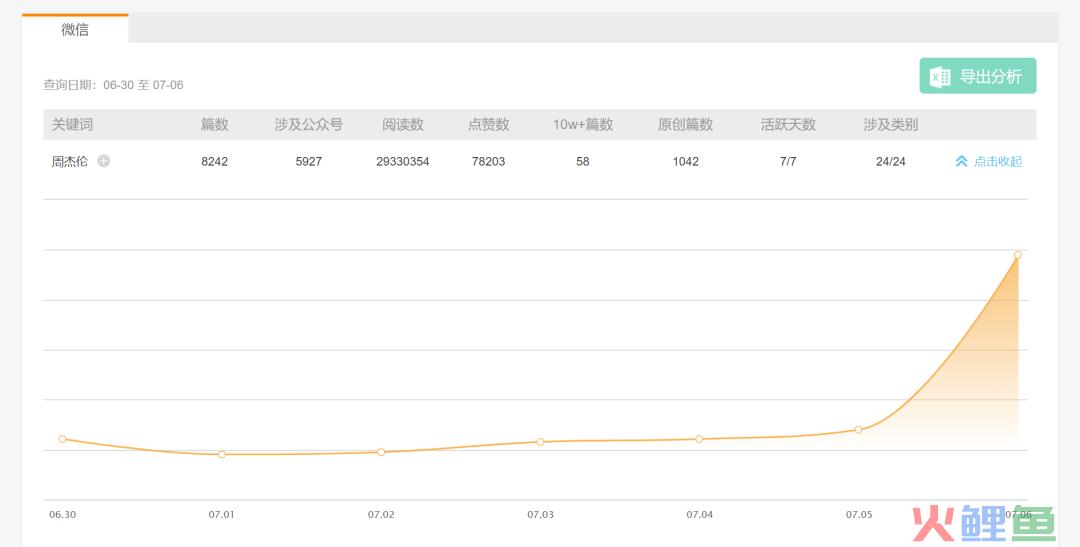Screen dimensions: 1080x547
Task: Click the plus icon beside 周杰伦
Action: coord(103,161)
